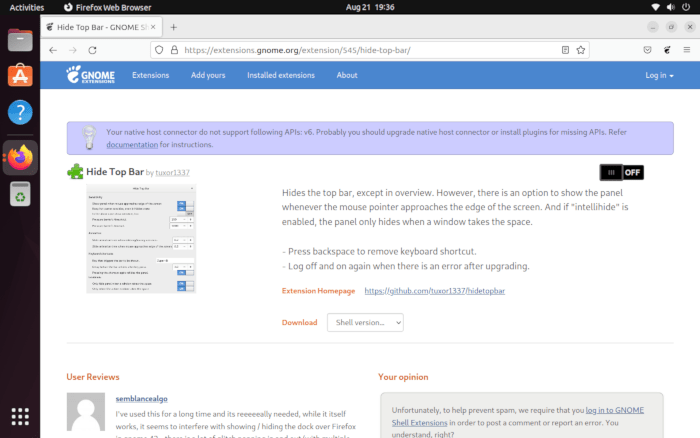Open the power menu icon in top bar
Screen dimensions: 700x438
coord(686,7)
